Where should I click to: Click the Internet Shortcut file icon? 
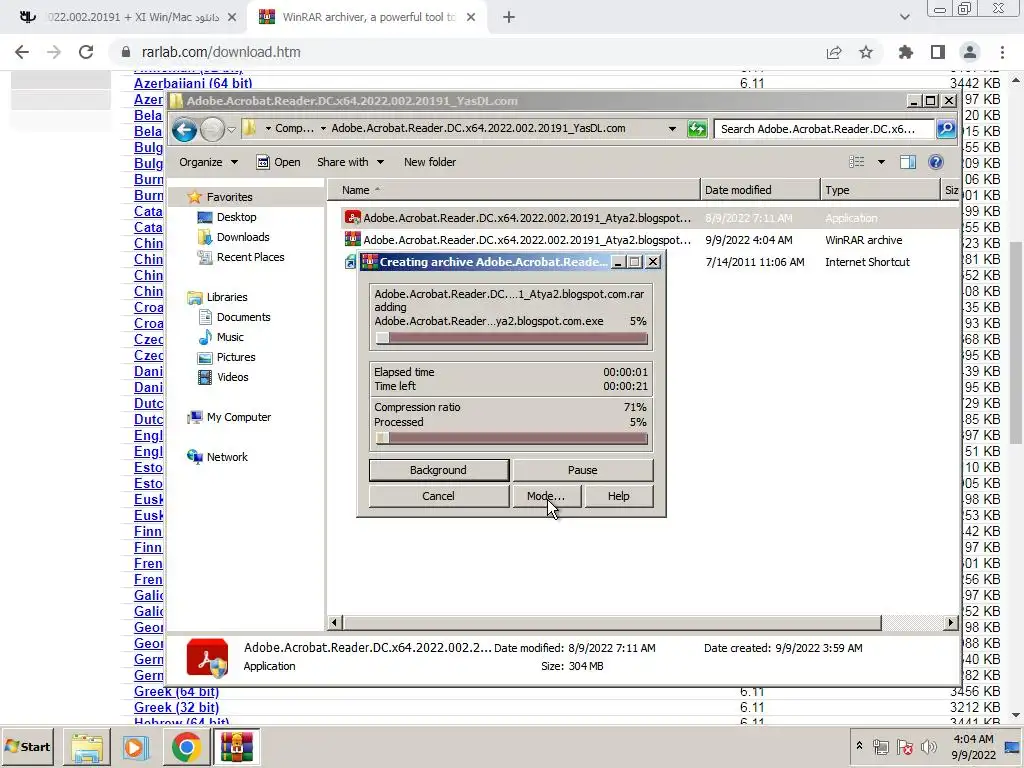350,262
